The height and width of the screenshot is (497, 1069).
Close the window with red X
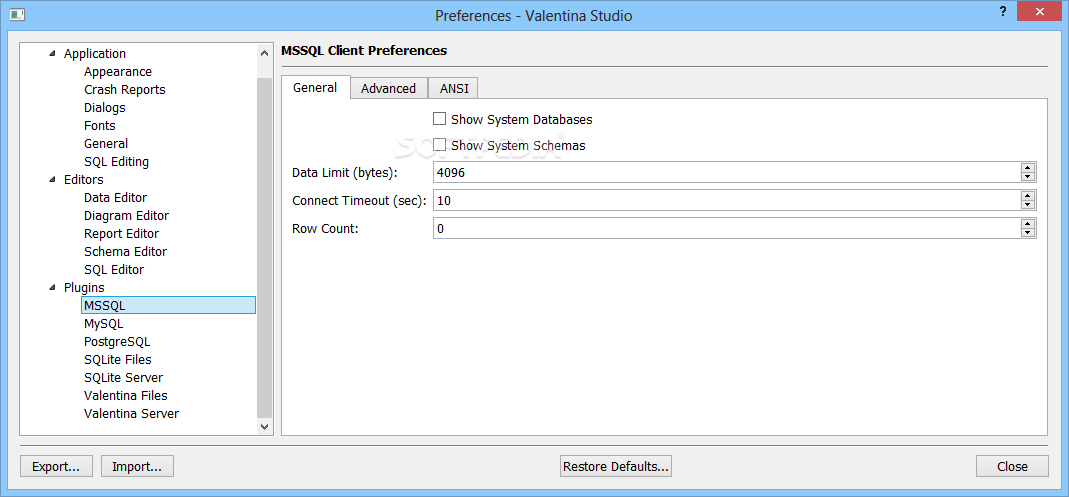(x=1040, y=11)
